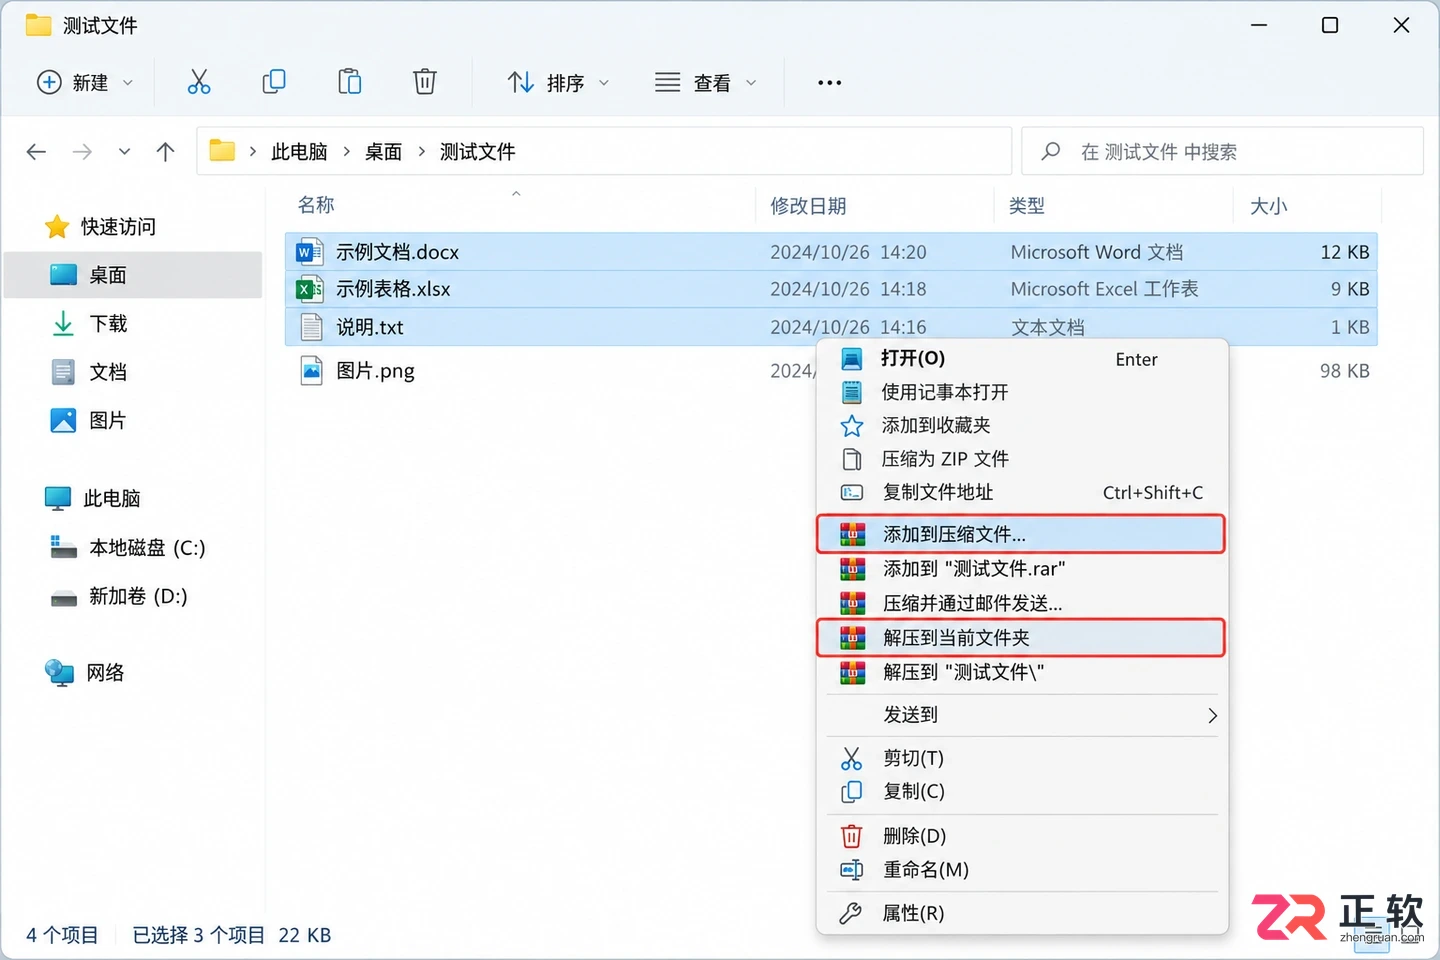
Task: Click the 已选择 3 个项目 status text
Action: 198,935
